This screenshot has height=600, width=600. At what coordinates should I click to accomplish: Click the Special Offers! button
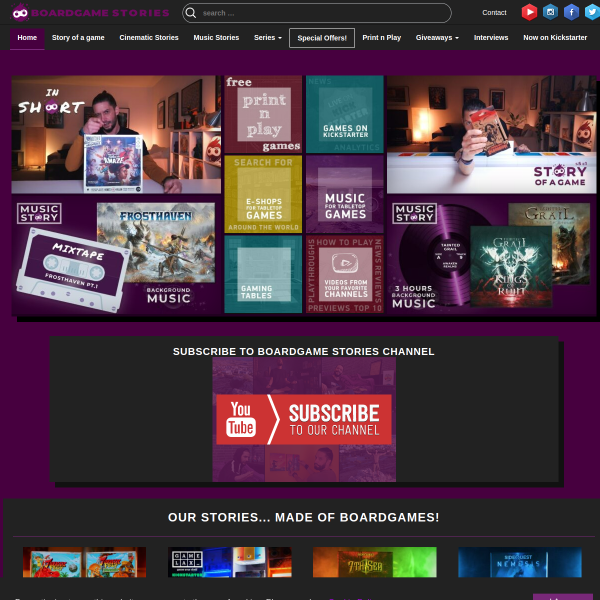coord(322,38)
